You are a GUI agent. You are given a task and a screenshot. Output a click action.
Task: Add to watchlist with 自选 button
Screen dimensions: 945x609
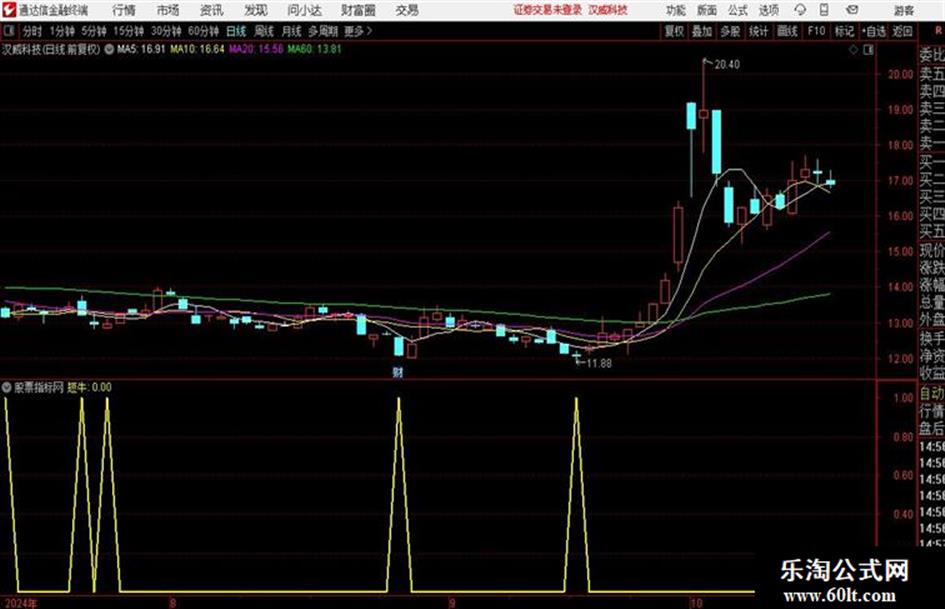coord(874,31)
